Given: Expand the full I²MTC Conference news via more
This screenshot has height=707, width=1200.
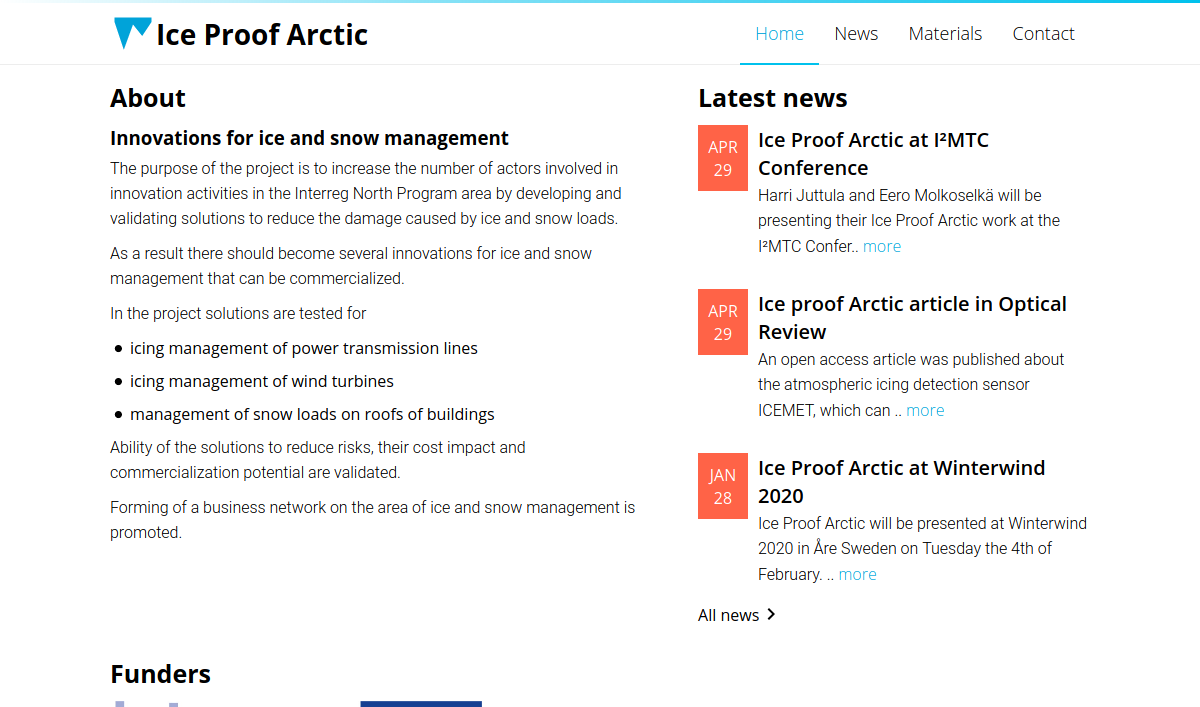Looking at the screenshot, I should (x=881, y=245).
